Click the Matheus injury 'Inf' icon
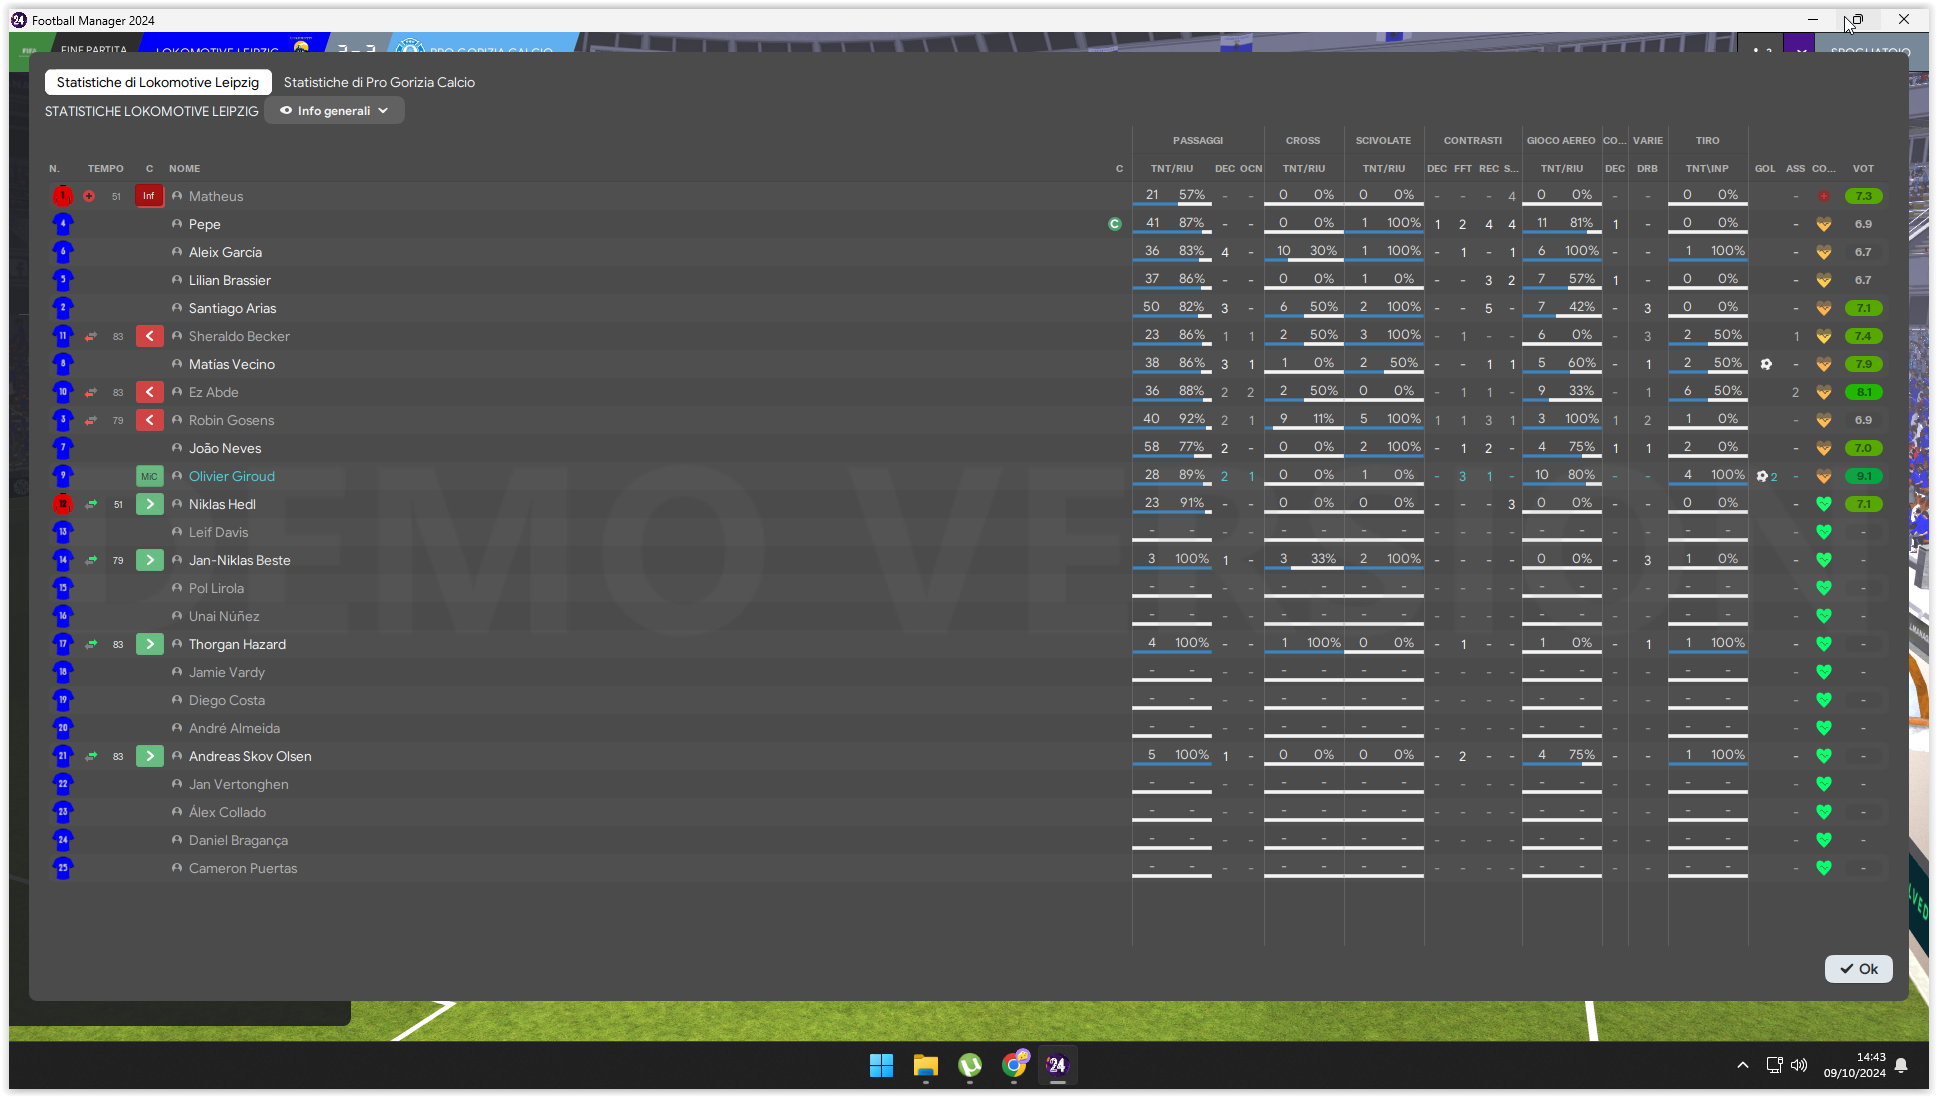The image size is (1937, 1097). 149,196
